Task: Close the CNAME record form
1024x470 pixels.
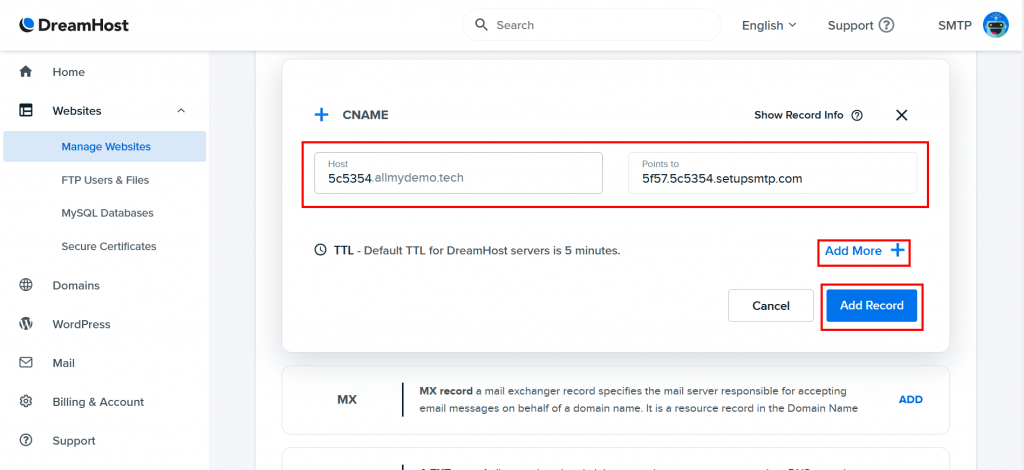Action: pyautogui.click(x=902, y=116)
